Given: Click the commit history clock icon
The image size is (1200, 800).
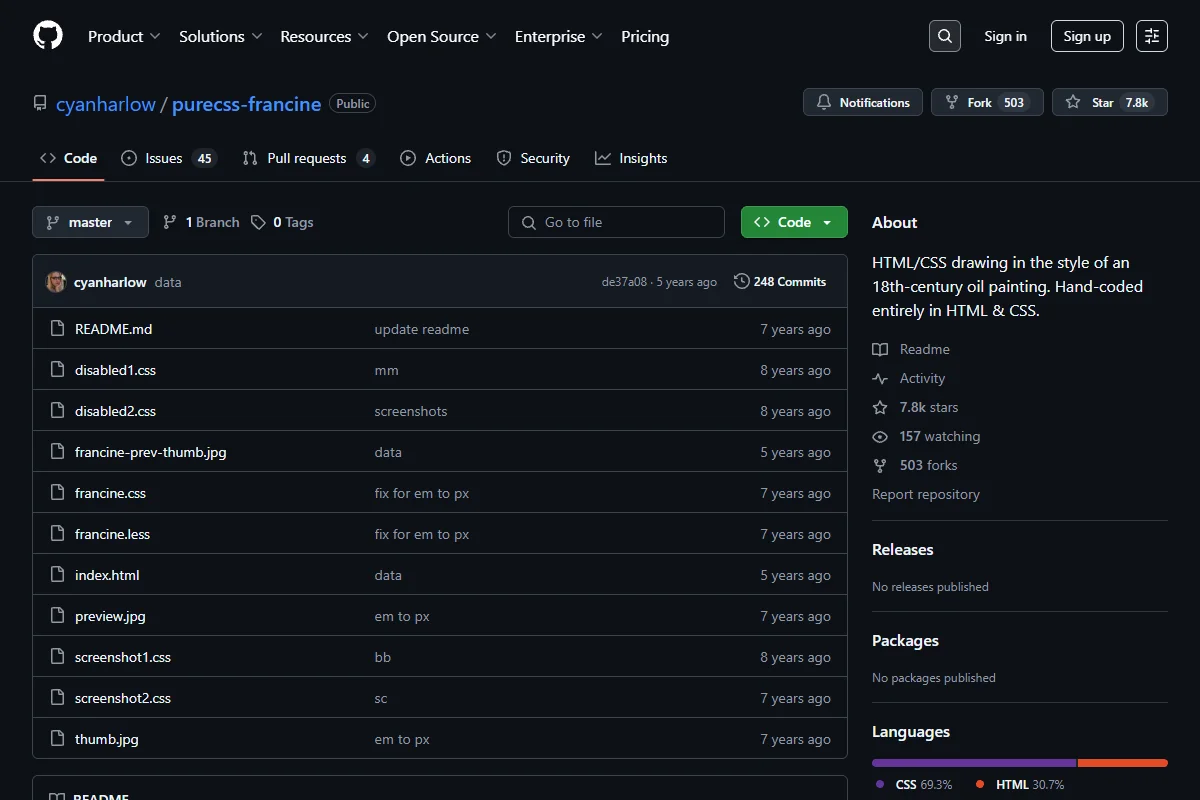Looking at the screenshot, I should click(741, 282).
